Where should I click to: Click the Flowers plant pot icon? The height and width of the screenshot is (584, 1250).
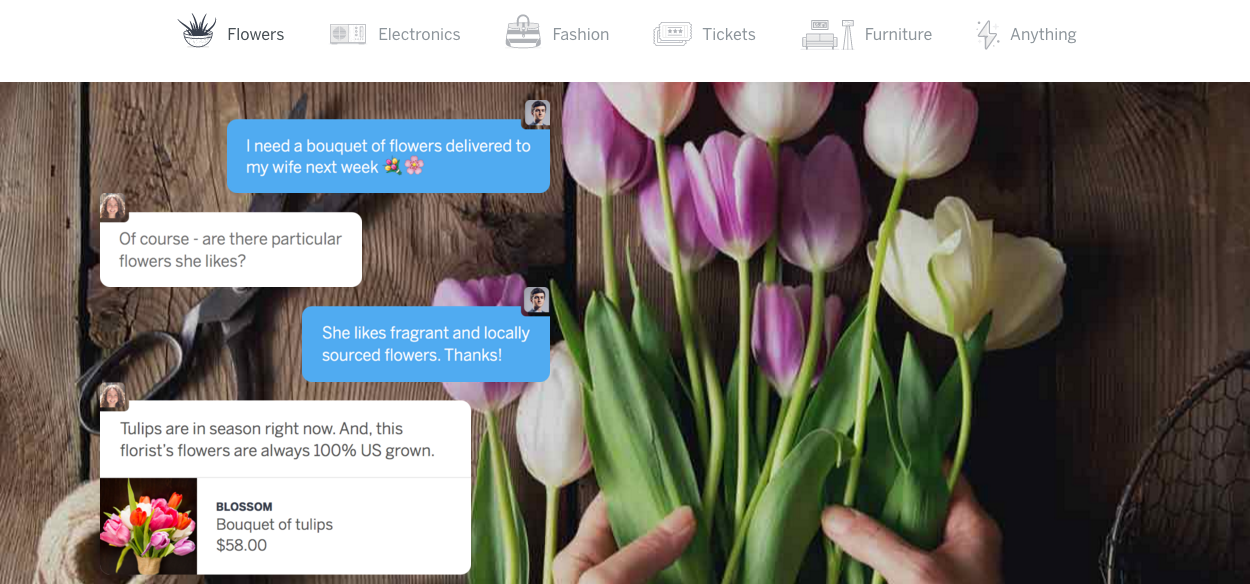click(x=197, y=31)
